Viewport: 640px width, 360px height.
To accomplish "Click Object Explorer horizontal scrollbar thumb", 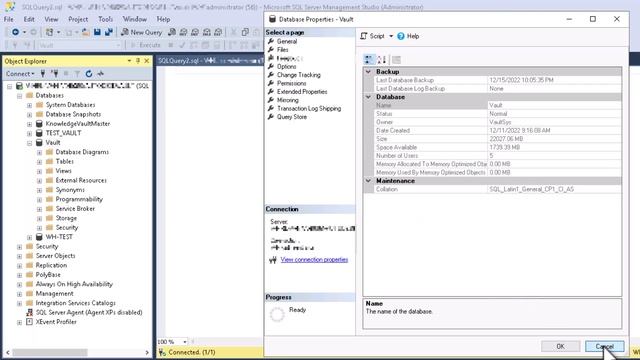I will (50, 352).
